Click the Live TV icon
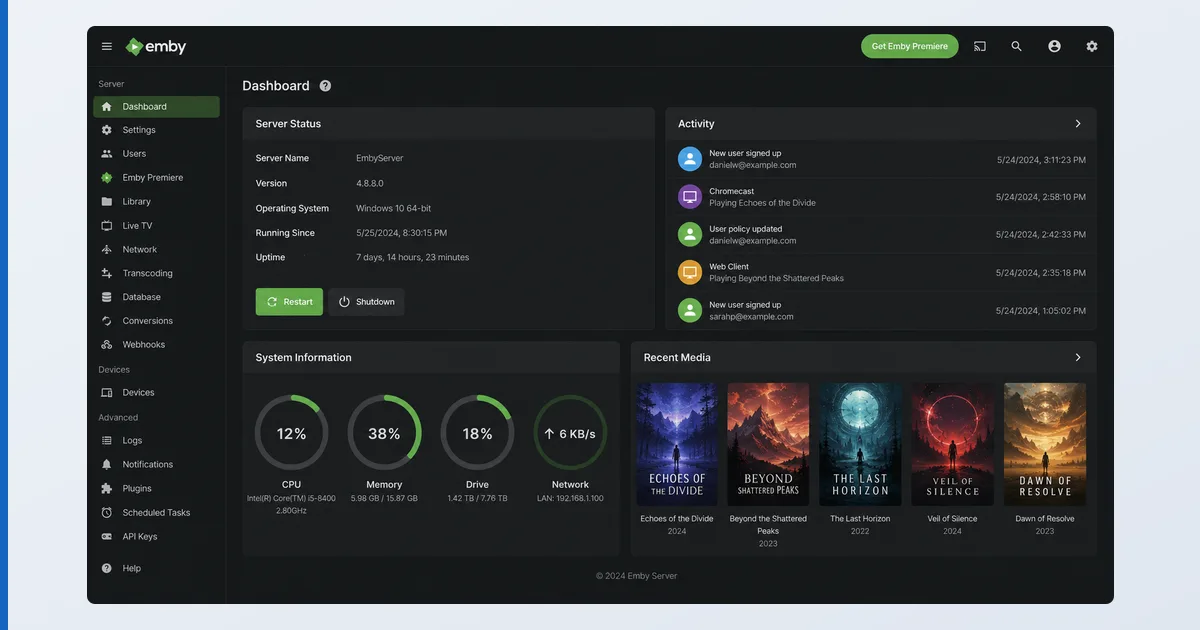 (x=107, y=226)
